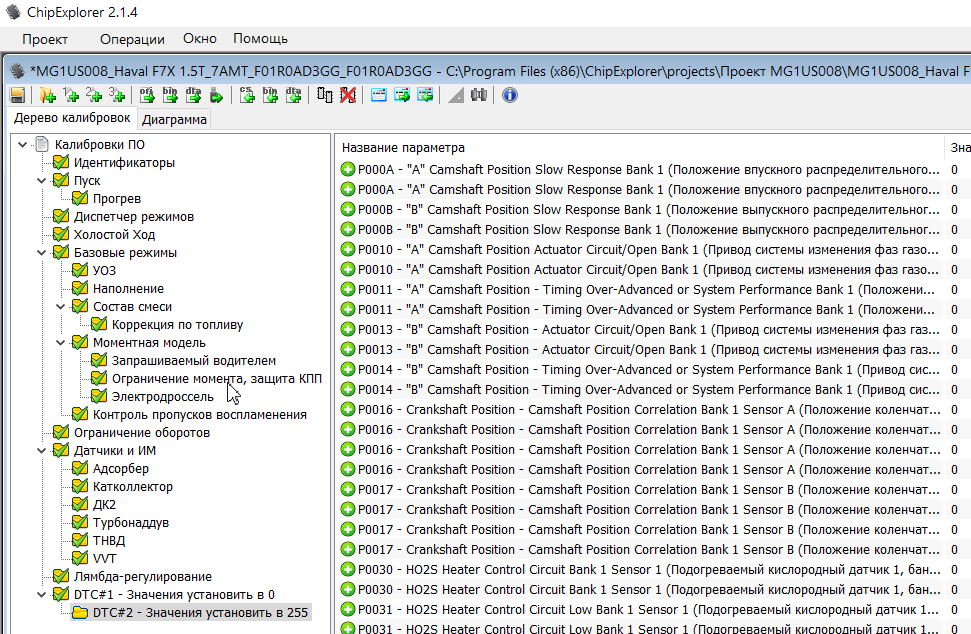Click the 'cs' import toolbar icon
Screen dimensions: 971x634
click(246, 95)
